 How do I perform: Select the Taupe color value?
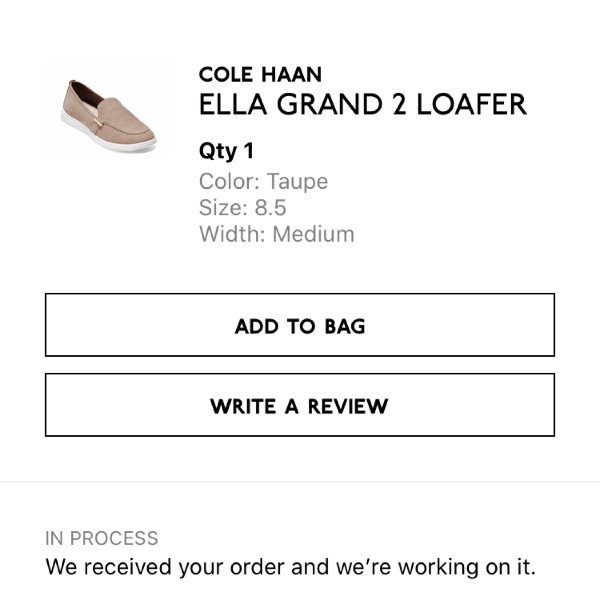click(297, 182)
